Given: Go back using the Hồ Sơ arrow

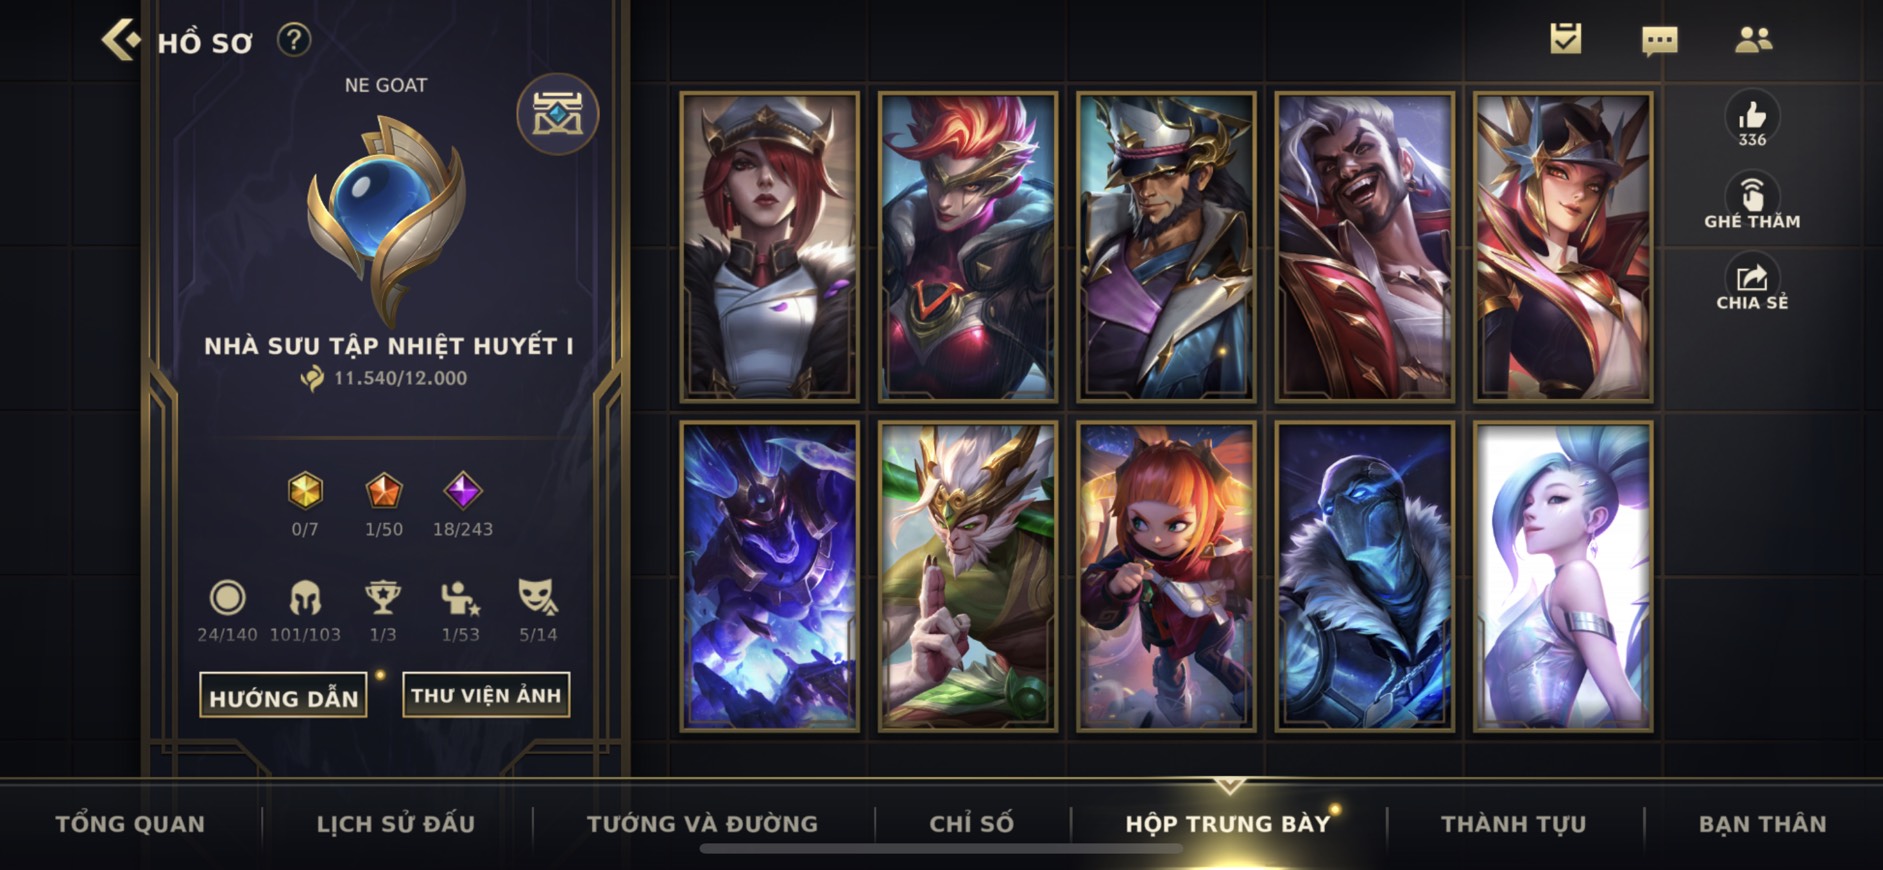Looking at the screenshot, I should click(121, 40).
